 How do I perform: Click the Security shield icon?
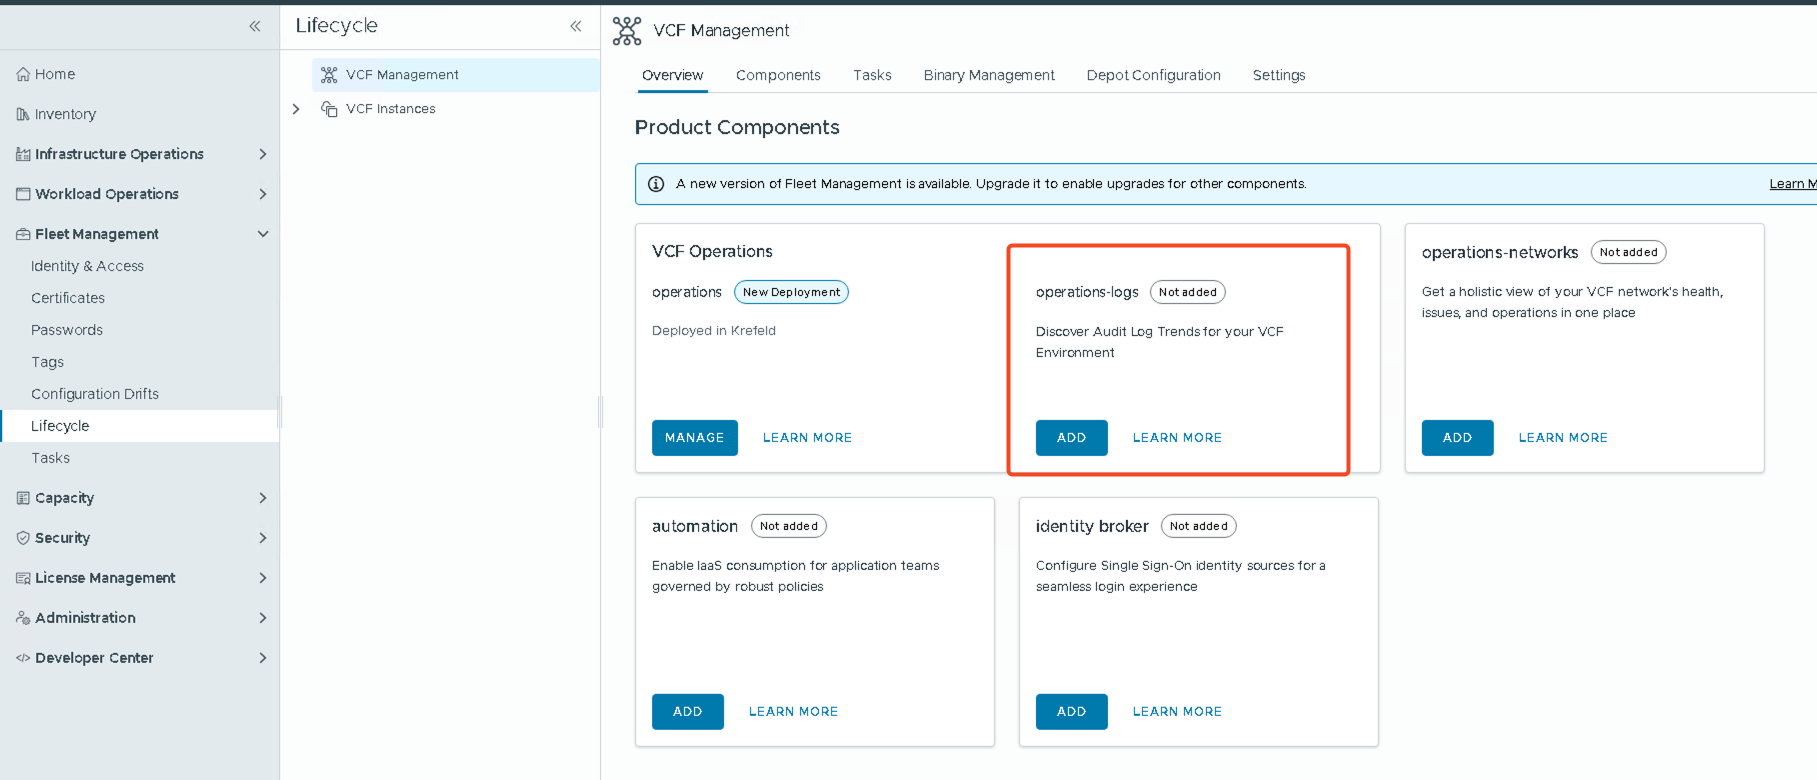[23, 538]
